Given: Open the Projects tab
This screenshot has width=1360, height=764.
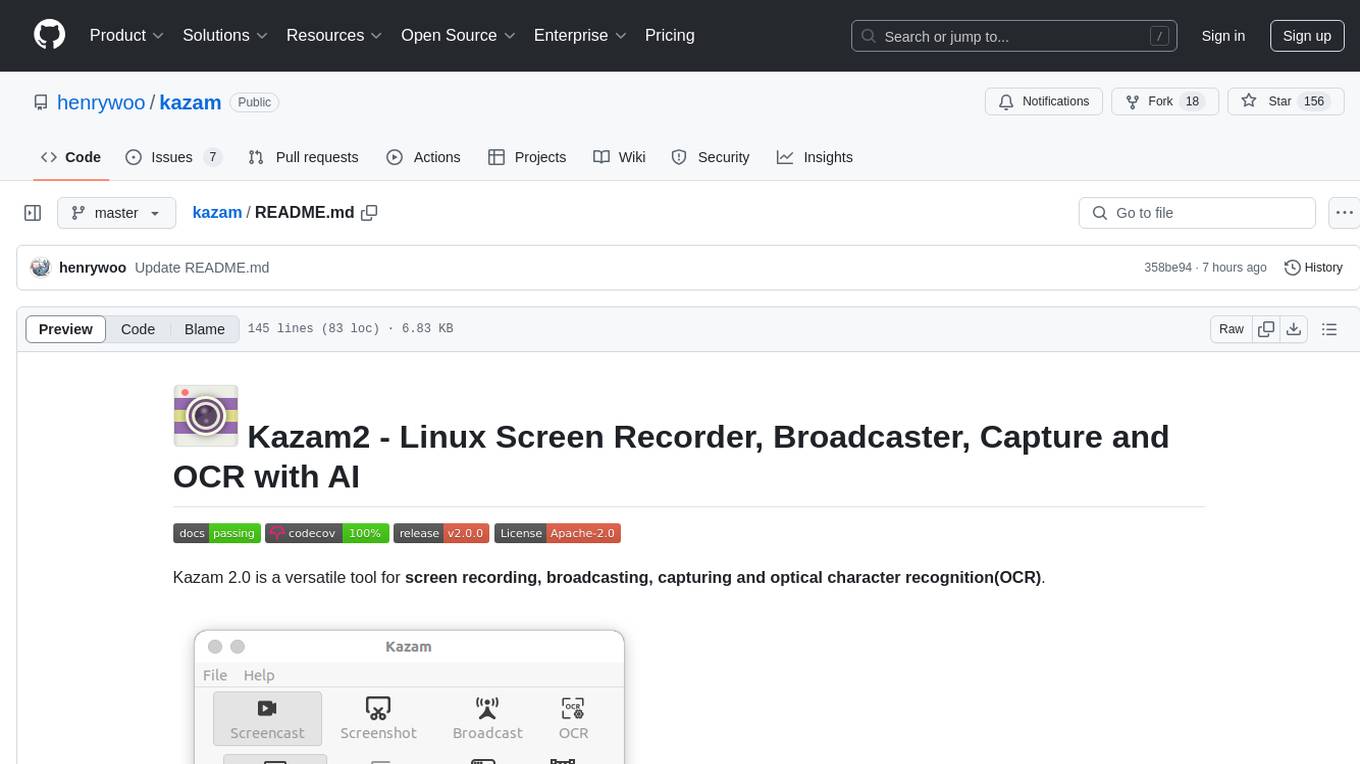Looking at the screenshot, I should (x=527, y=157).
